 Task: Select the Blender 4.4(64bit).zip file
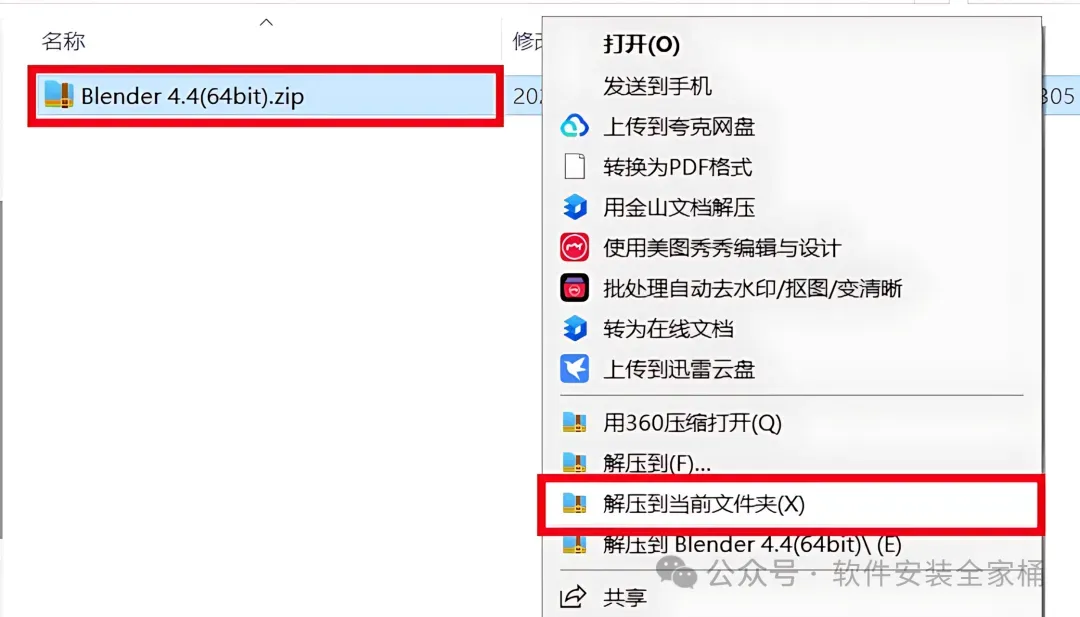(265, 96)
